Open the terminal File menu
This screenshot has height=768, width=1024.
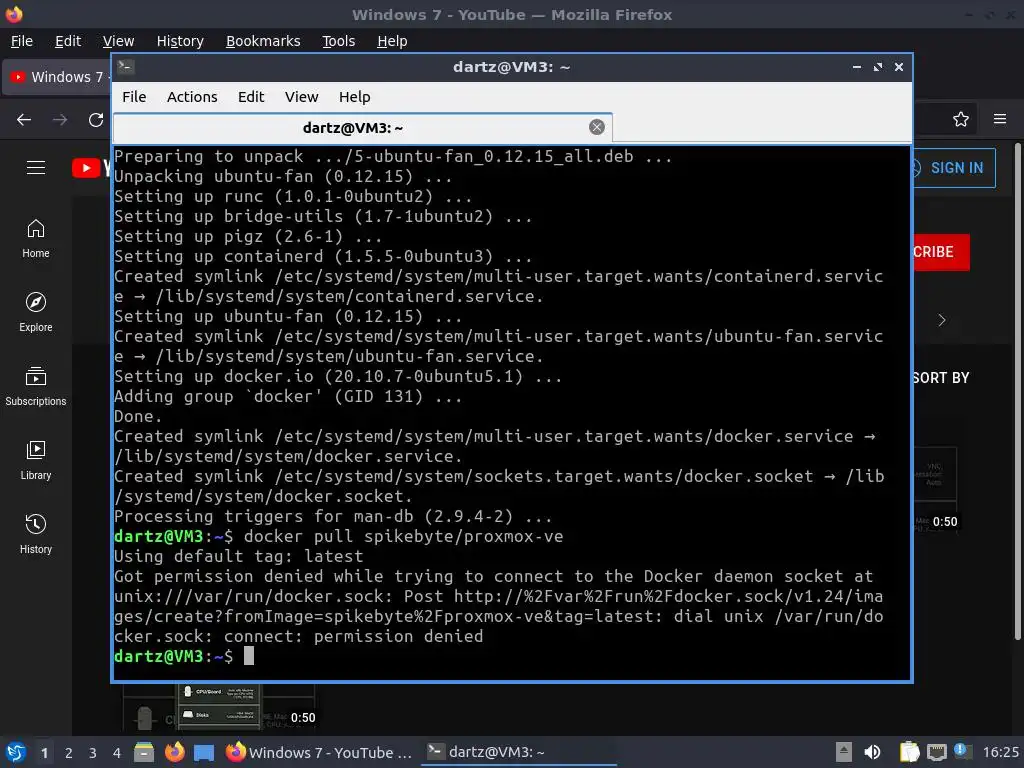pos(134,97)
